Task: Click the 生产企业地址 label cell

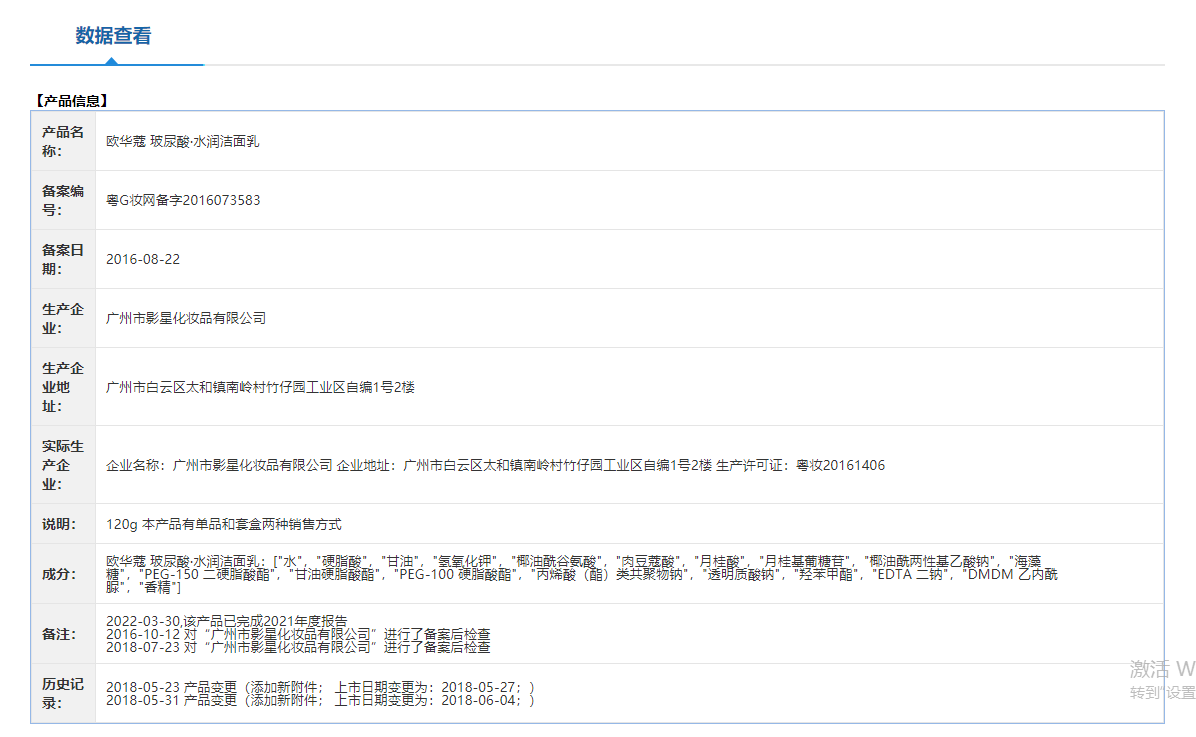Action: pyautogui.click(x=63, y=387)
